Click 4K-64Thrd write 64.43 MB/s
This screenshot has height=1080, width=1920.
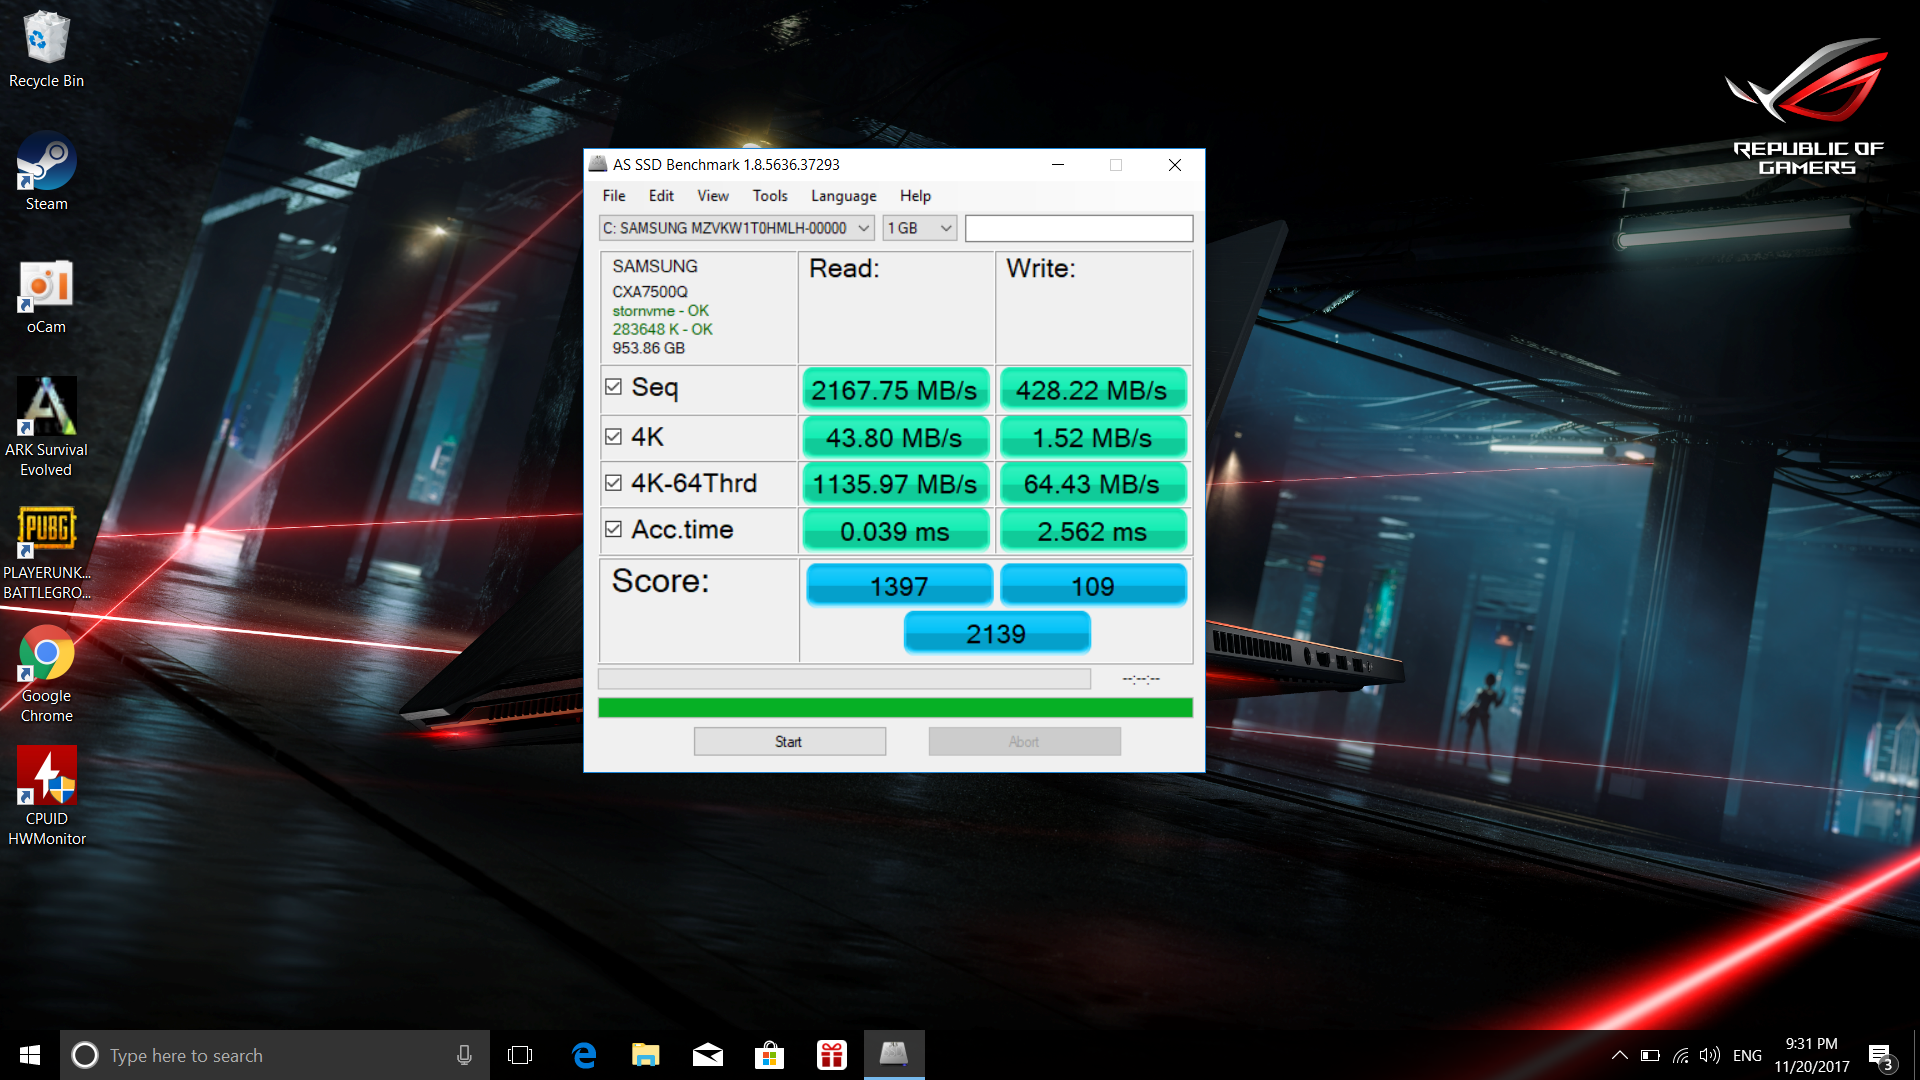click(1092, 484)
